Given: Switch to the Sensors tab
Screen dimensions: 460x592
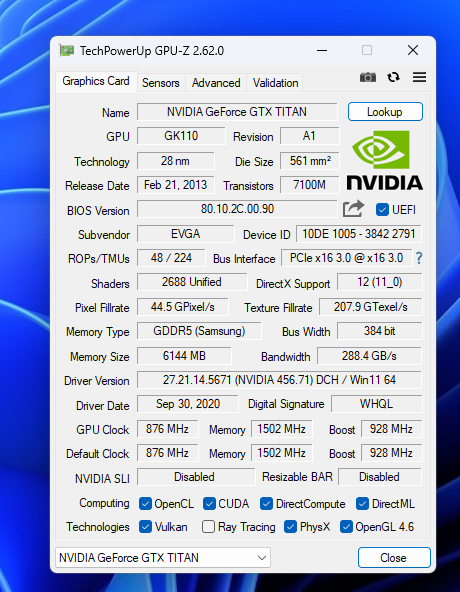Looking at the screenshot, I should (161, 83).
